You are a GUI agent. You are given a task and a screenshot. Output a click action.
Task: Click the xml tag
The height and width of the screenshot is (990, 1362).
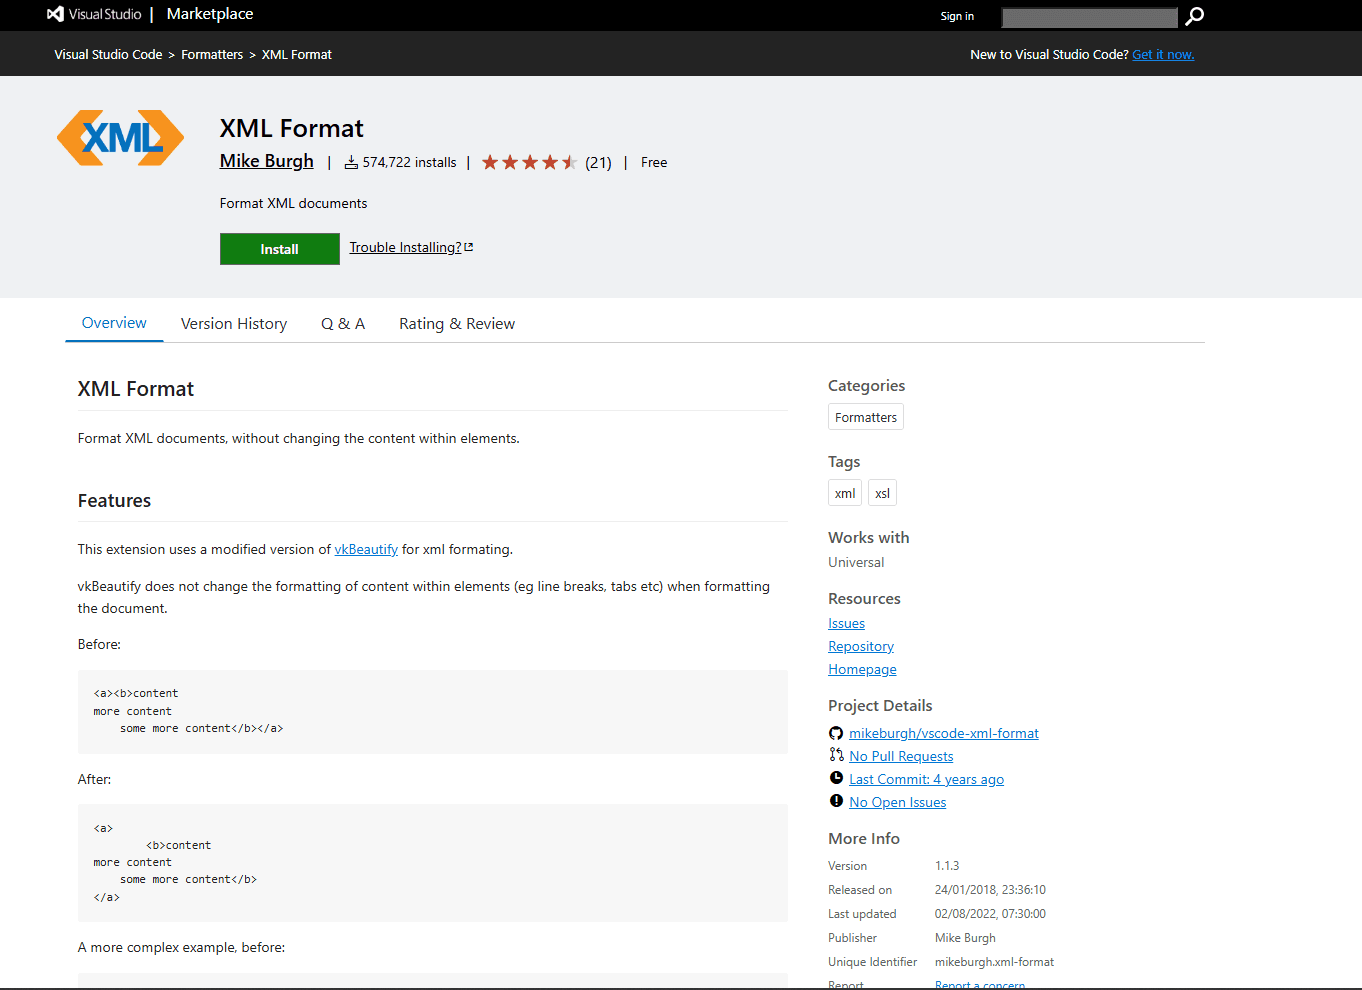[845, 493]
